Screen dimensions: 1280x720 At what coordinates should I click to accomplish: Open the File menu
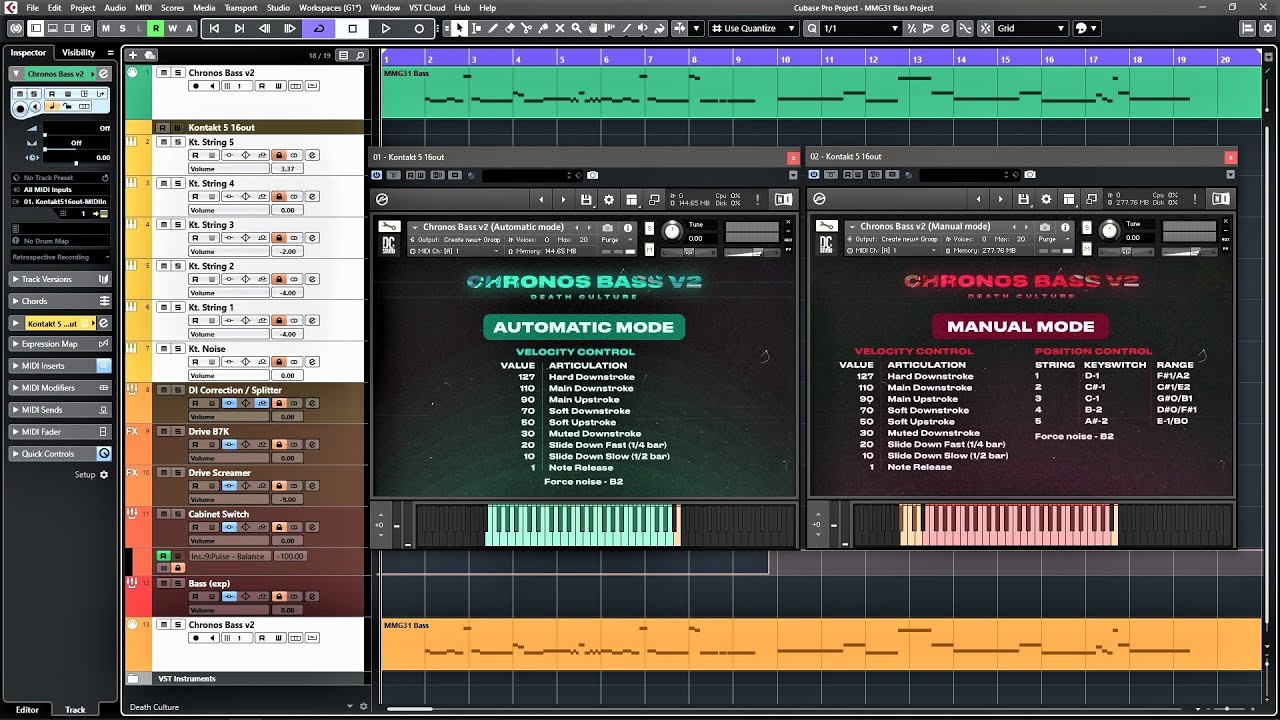point(33,7)
